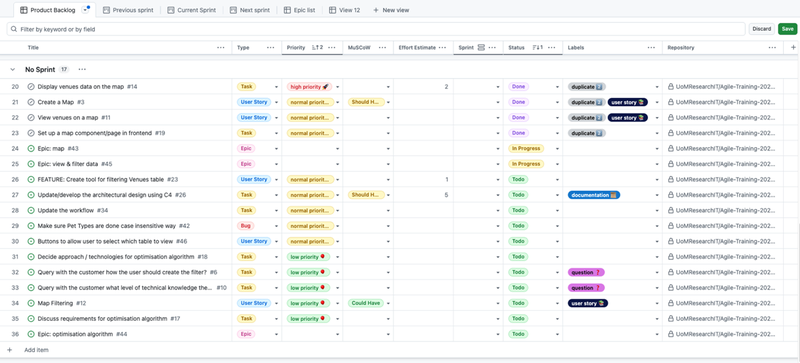Click the sort indicator in Priority header

click(317, 47)
